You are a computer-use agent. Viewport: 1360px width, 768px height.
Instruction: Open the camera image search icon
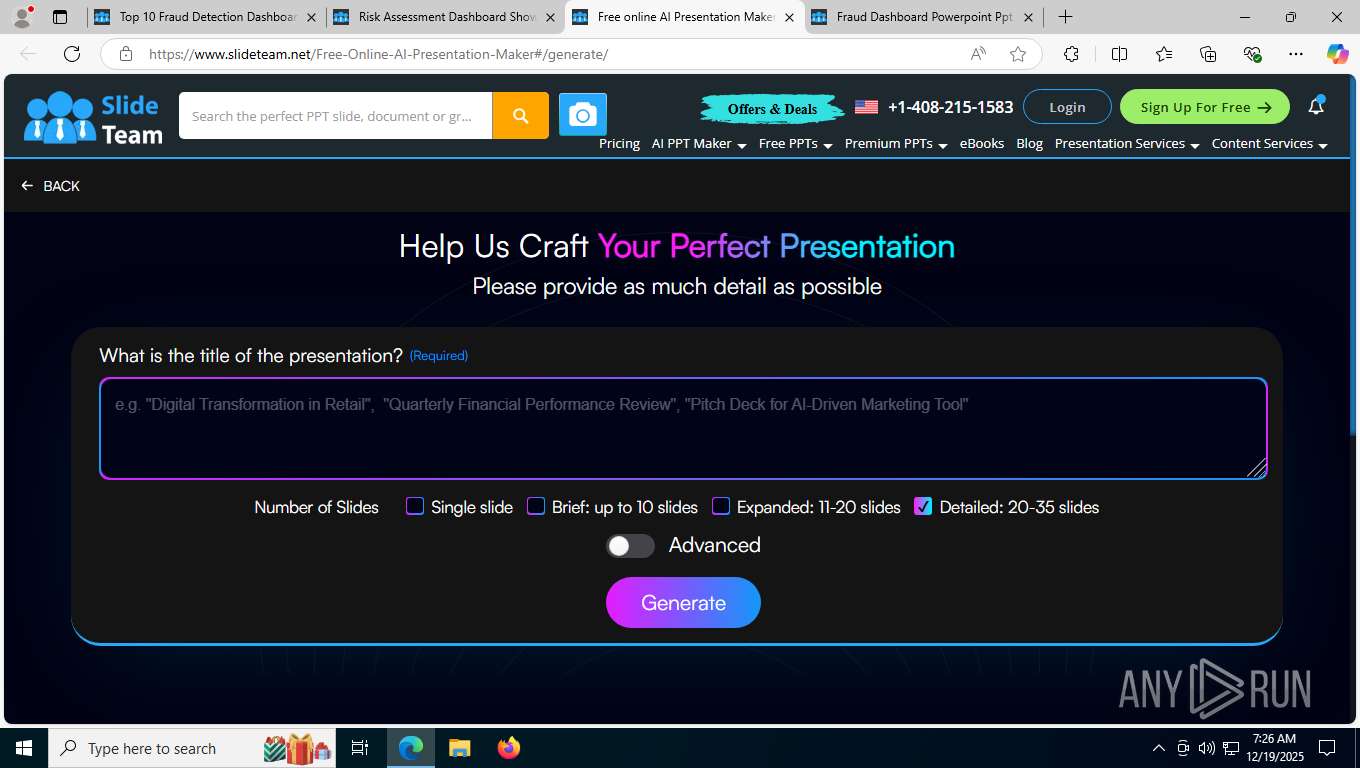click(x=582, y=116)
